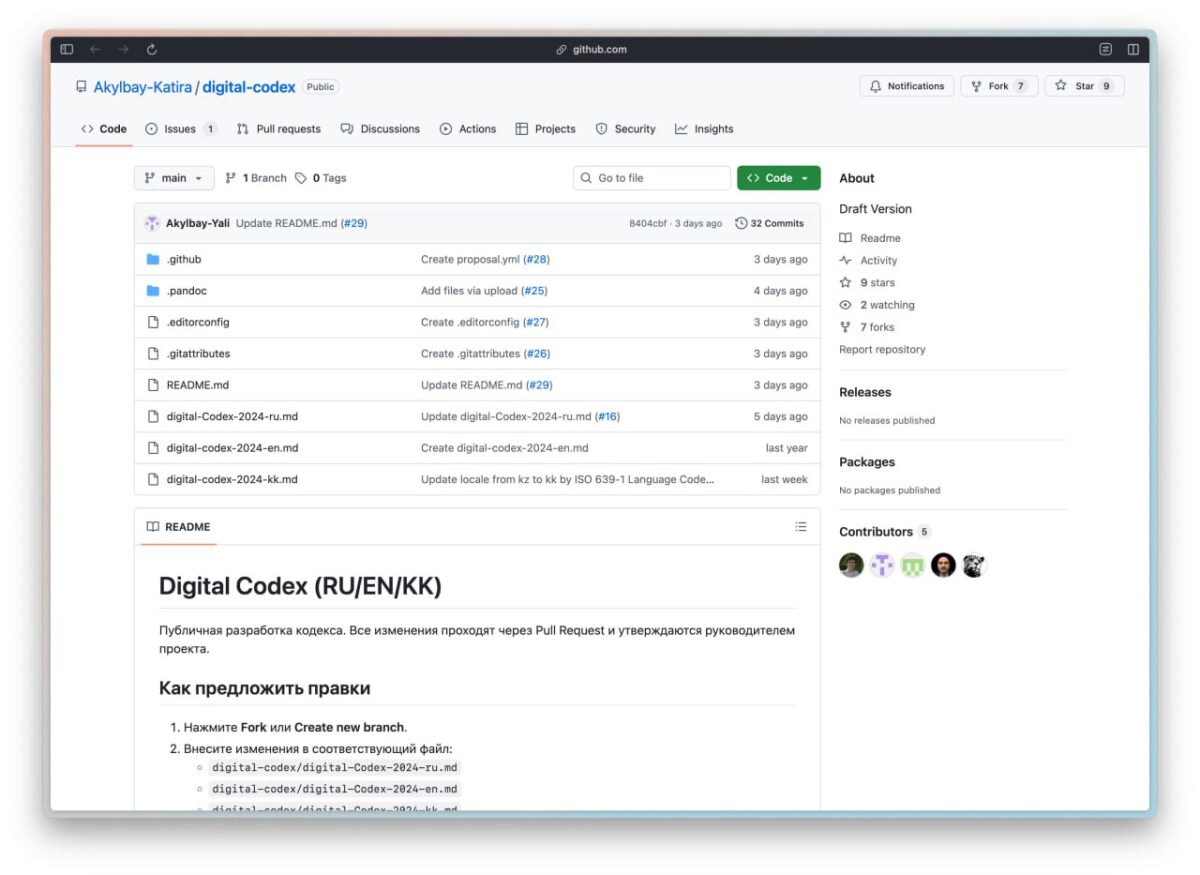Open commit history via the 32 Commits clock icon

pyautogui.click(x=739, y=222)
